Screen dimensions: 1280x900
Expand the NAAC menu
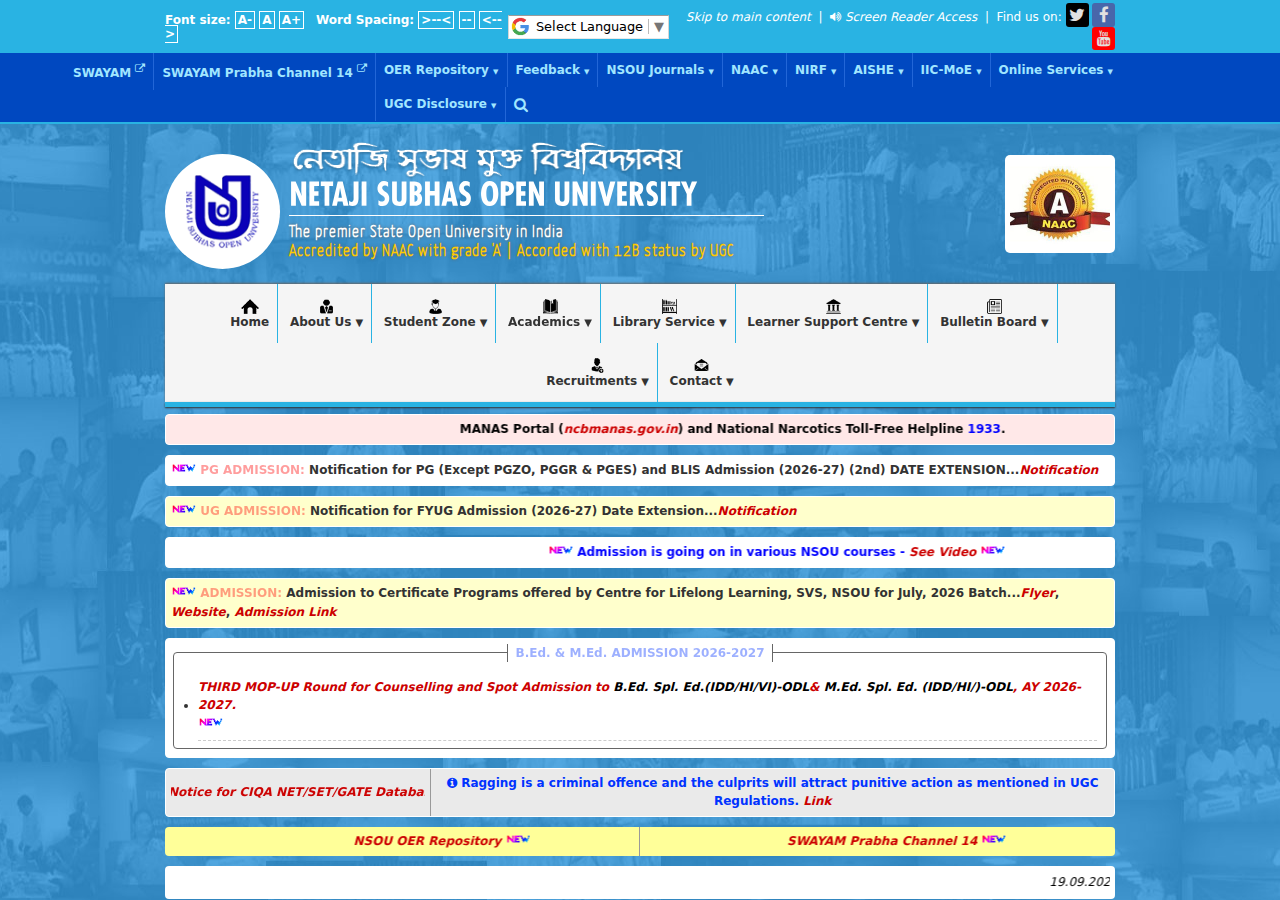click(754, 70)
